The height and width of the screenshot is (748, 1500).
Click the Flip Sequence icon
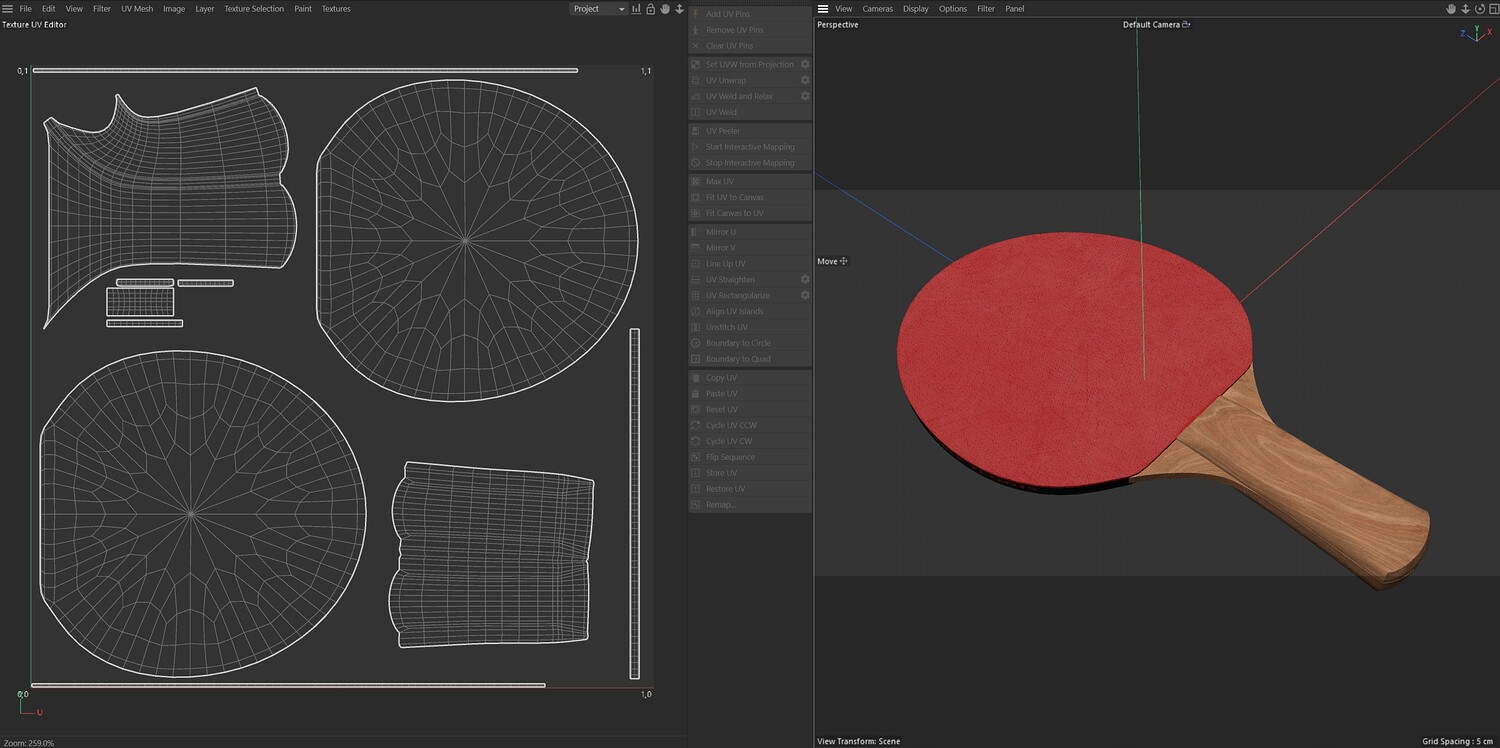(696, 458)
